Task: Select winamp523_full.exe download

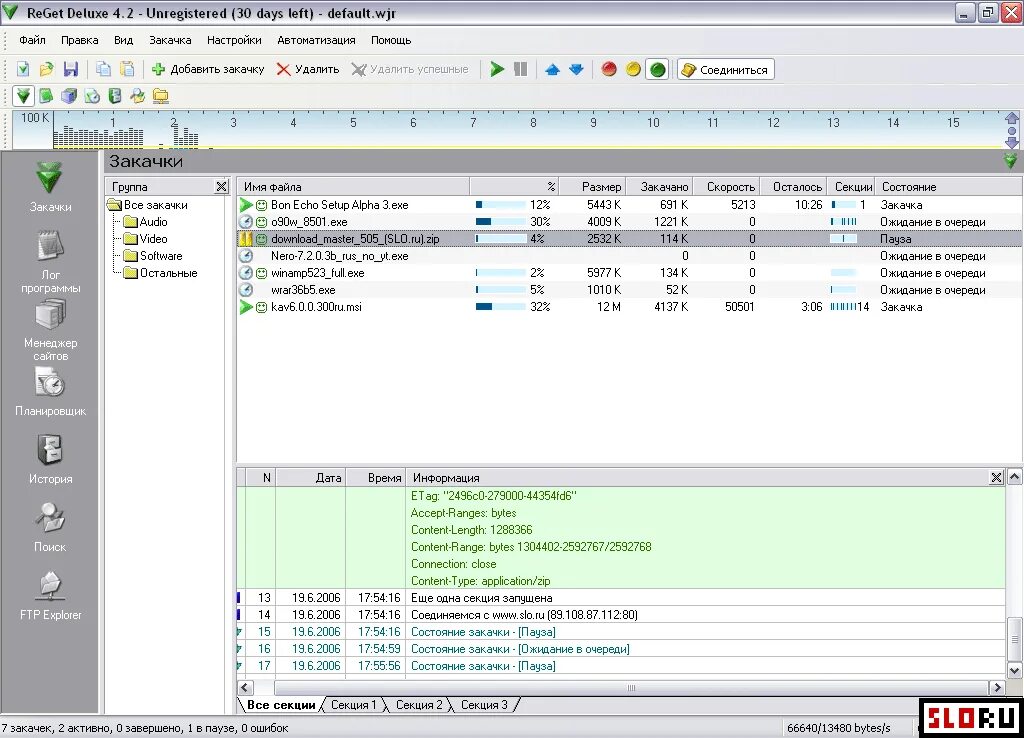Action: [x=630, y=273]
